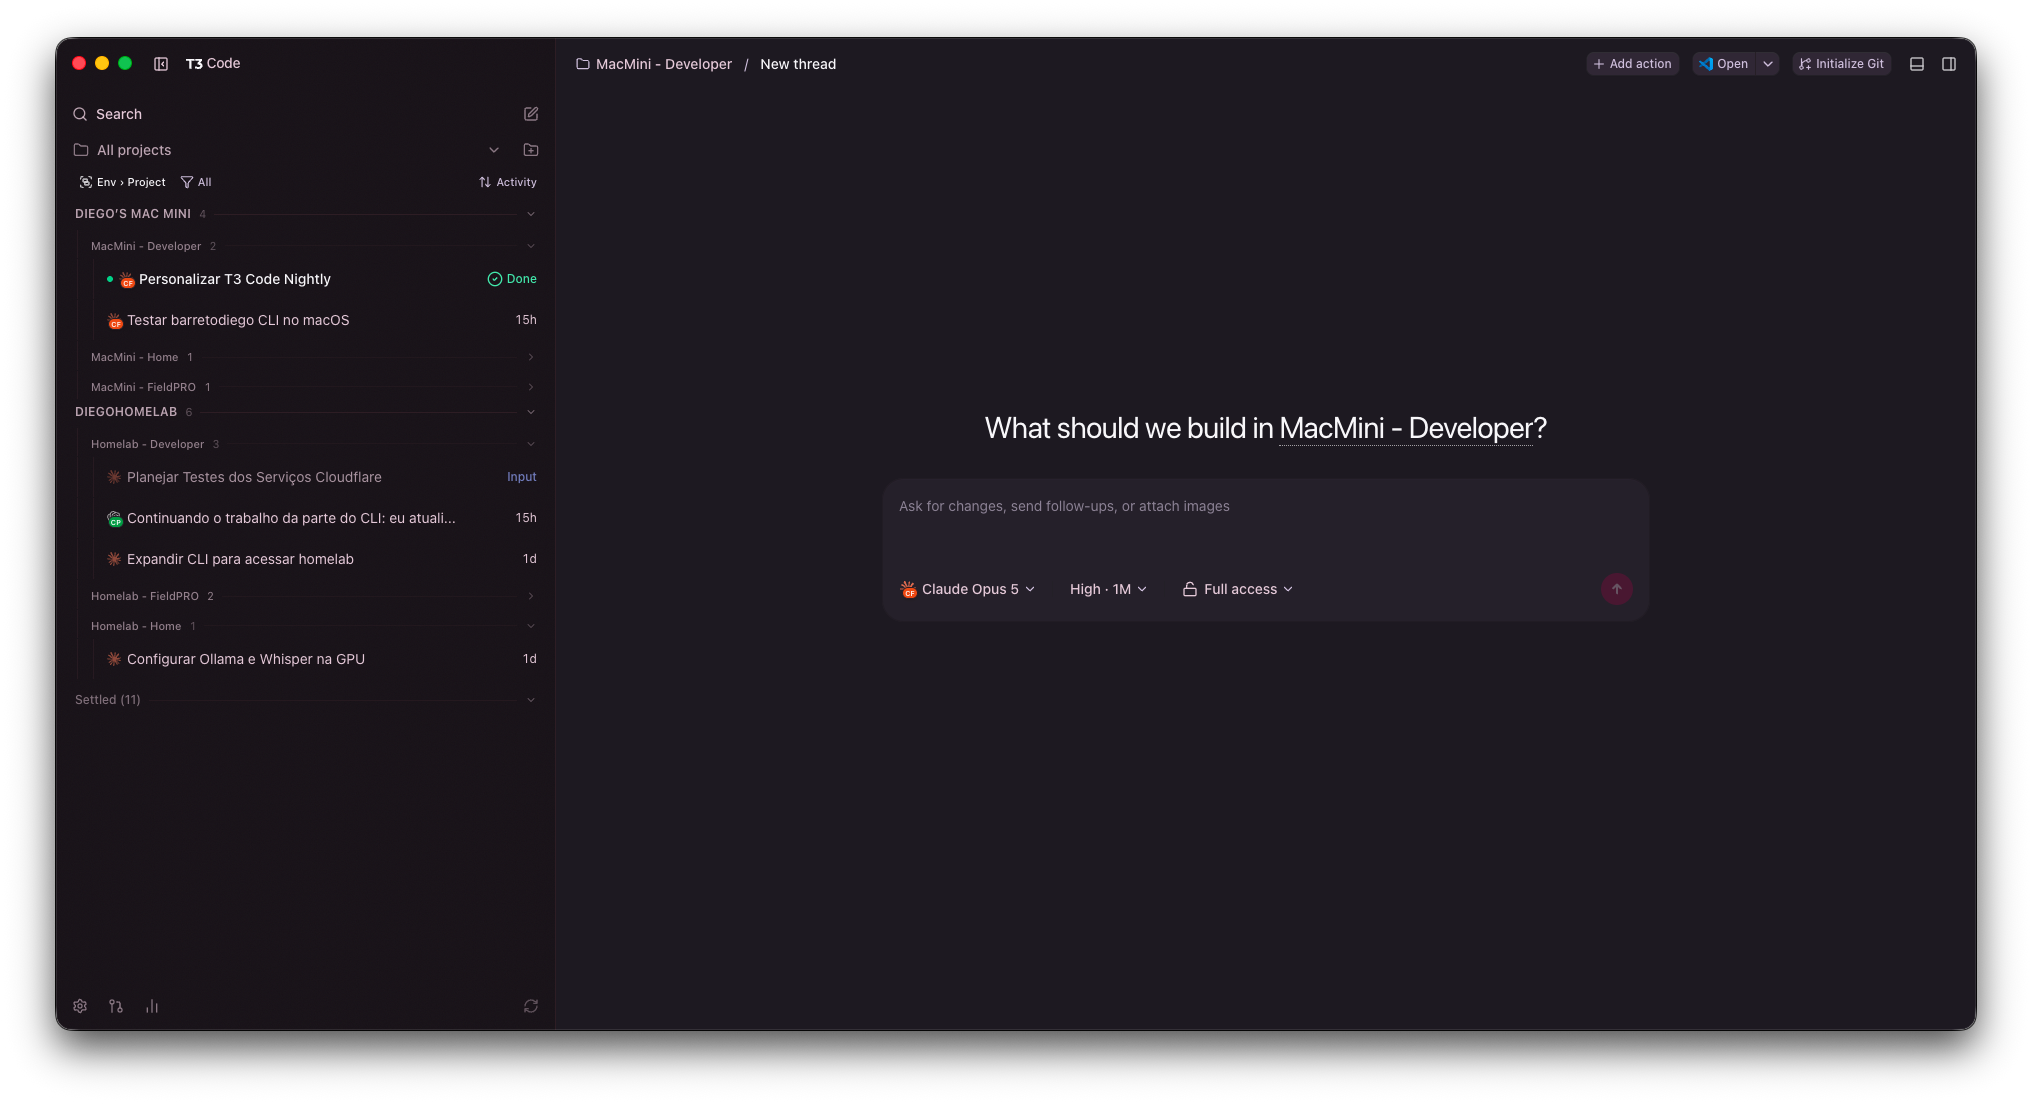This screenshot has height=1104, width=2032.
Task: Open settings gear icon in sidebar footer
Action: (x=80, y=1006)
